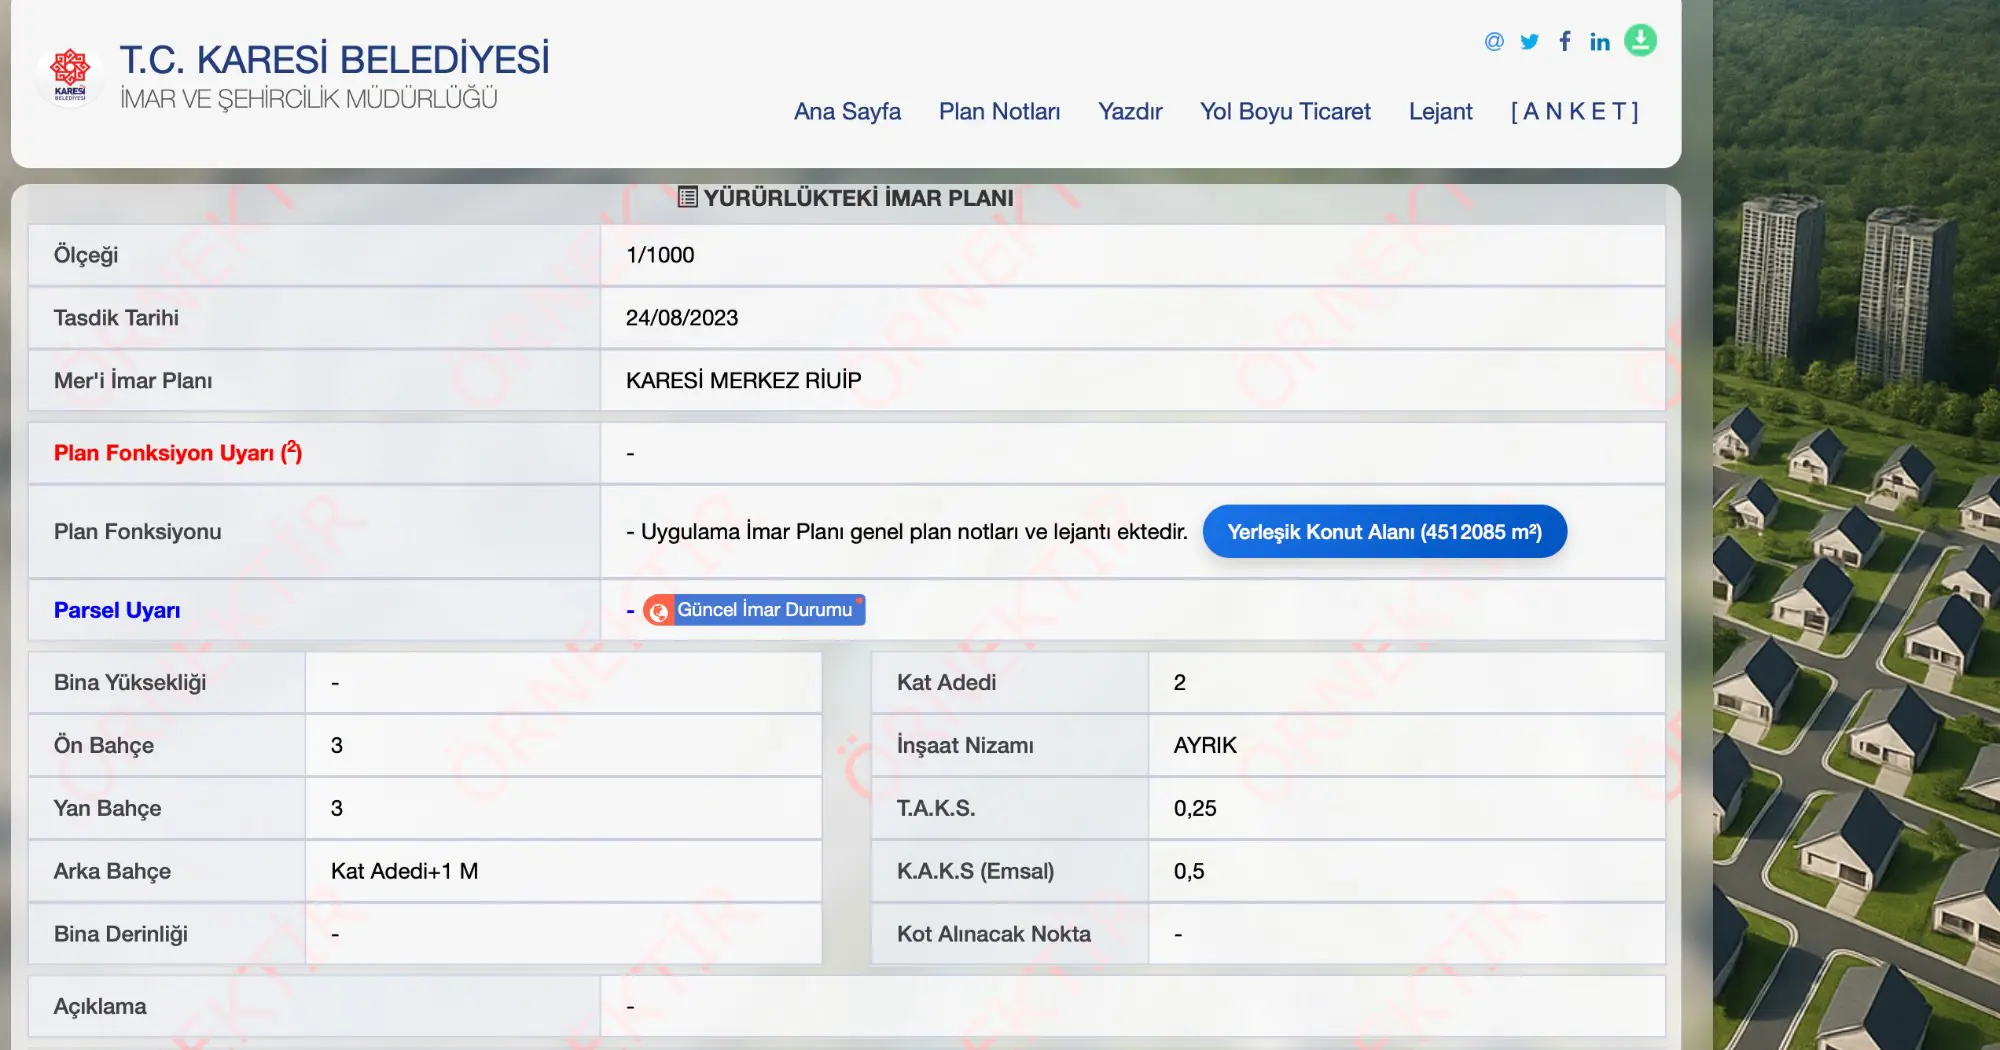This screenshot has height=1050, width=2000.
Task: Open the email @ icon
Action: pos(1494,41)
